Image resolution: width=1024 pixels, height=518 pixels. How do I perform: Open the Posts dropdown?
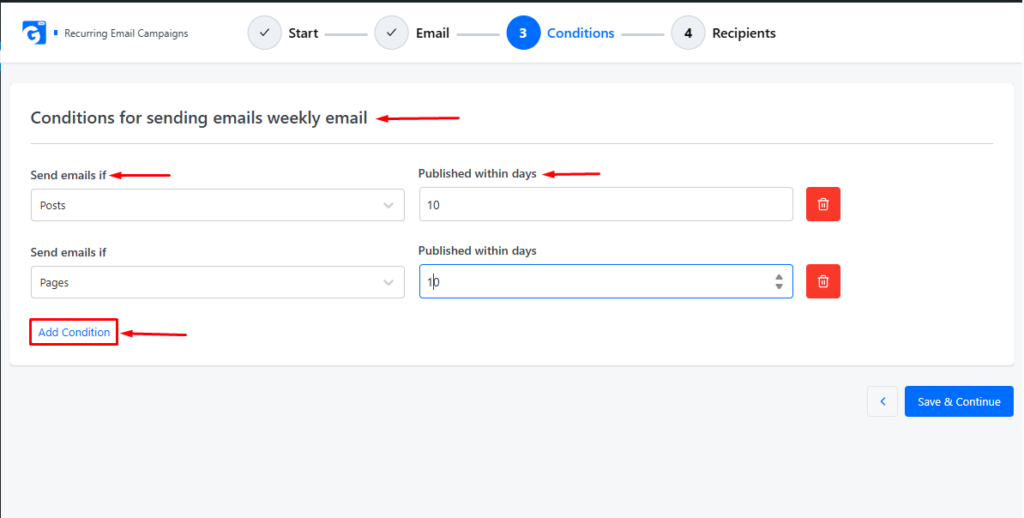click(217, 205)
